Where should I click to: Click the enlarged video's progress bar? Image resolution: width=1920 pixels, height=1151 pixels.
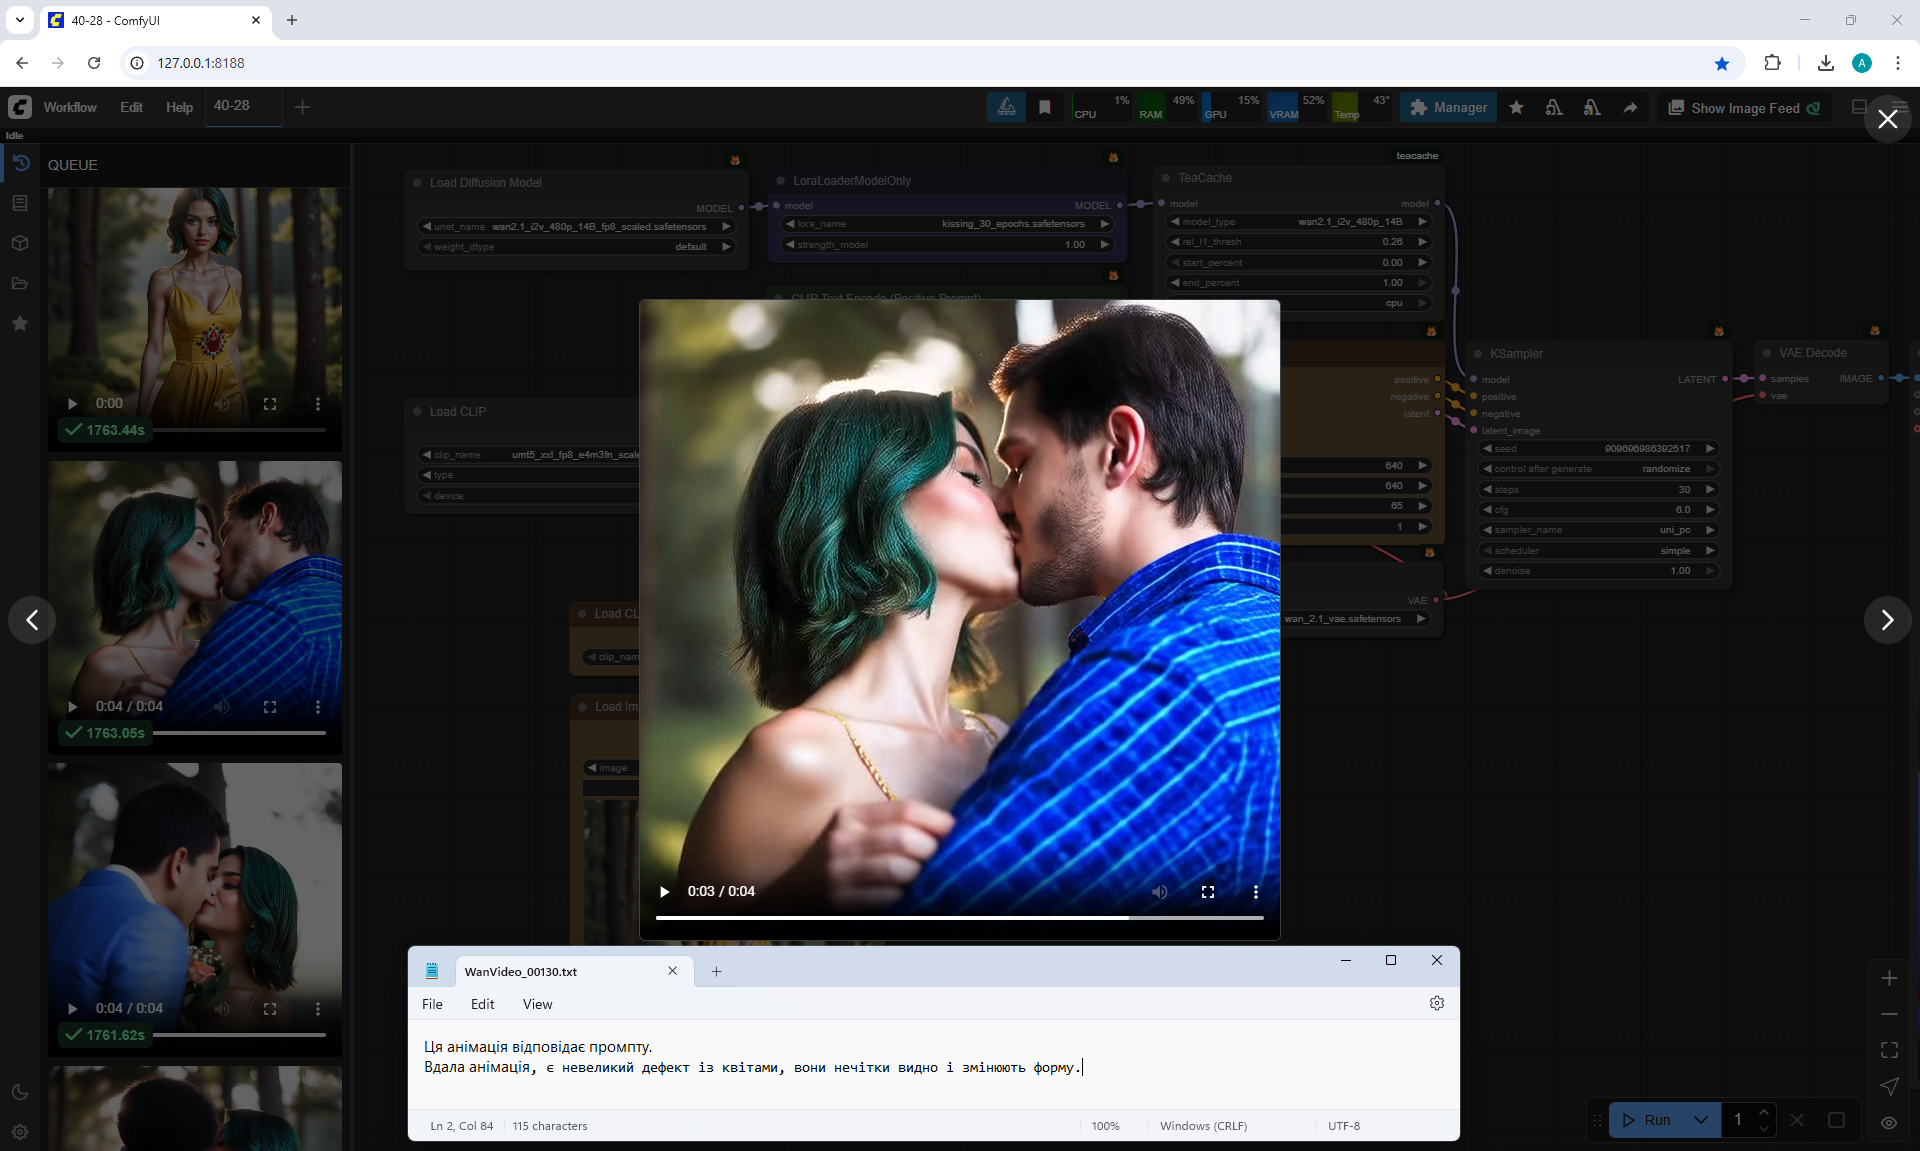pyautogui.click(x=958, y=917)
